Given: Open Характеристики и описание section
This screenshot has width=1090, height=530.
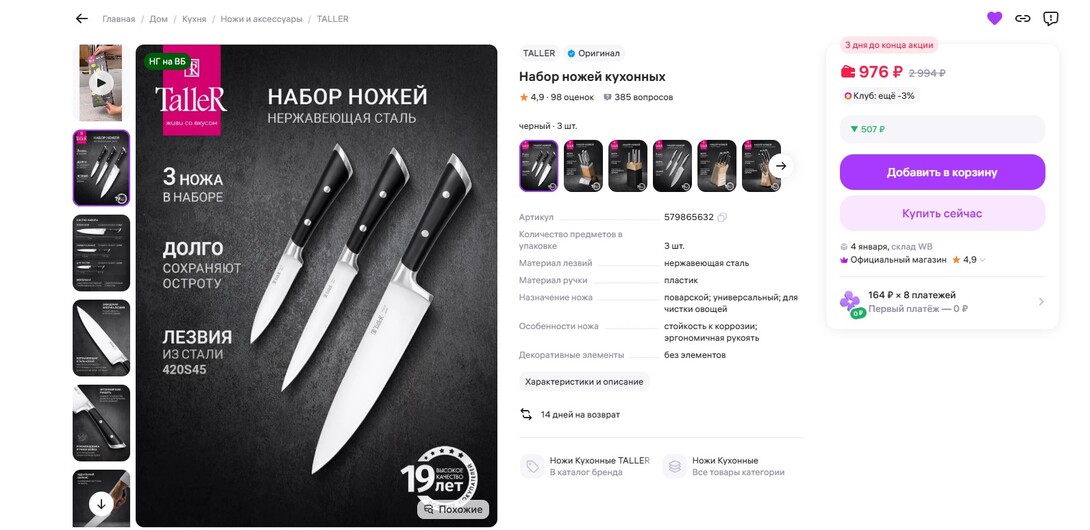Looking at the screenshot, I should [584, 381].
